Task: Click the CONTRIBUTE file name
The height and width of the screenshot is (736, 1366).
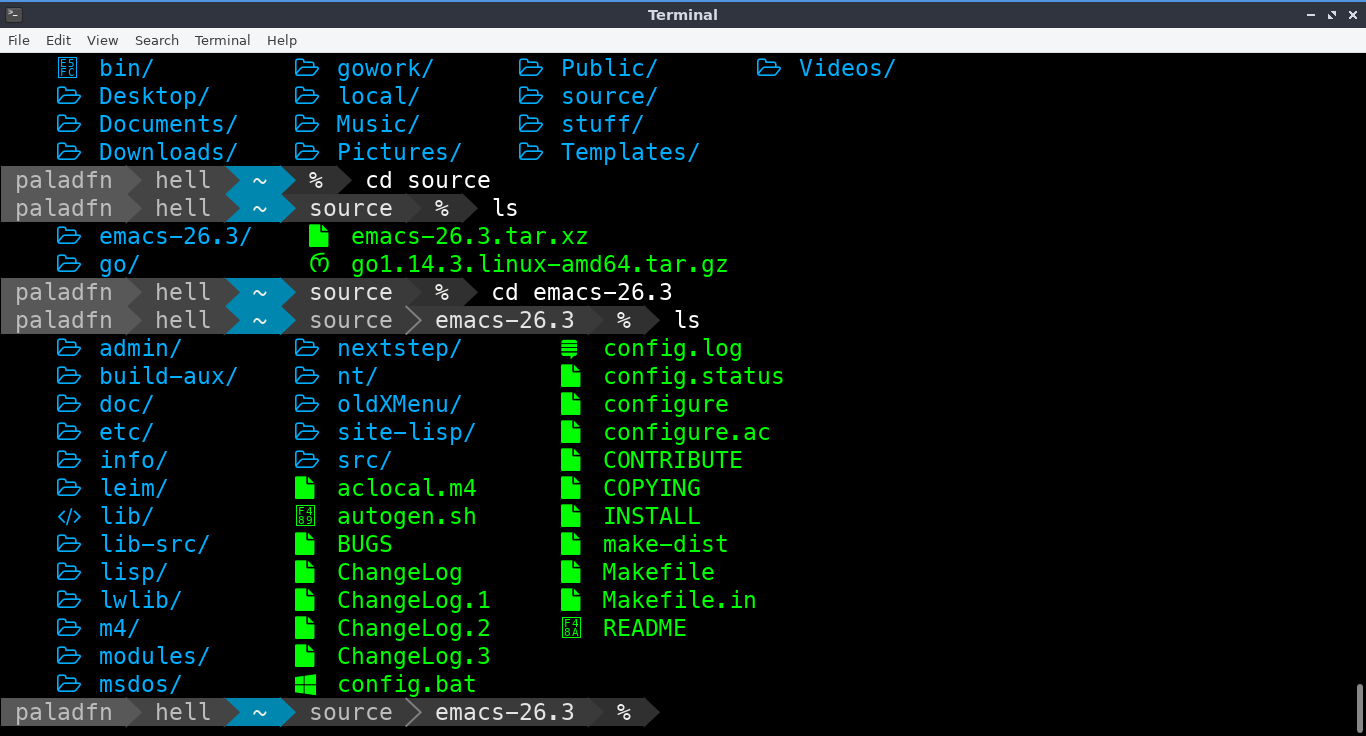Action: click(673, 460)
